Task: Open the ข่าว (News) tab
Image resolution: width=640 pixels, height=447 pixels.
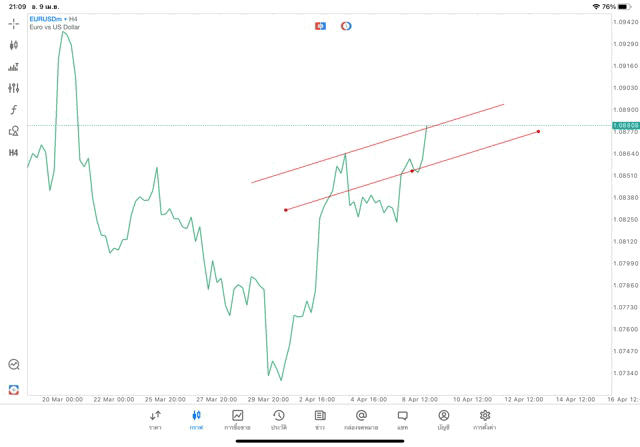Action: (x=320, y=419)
